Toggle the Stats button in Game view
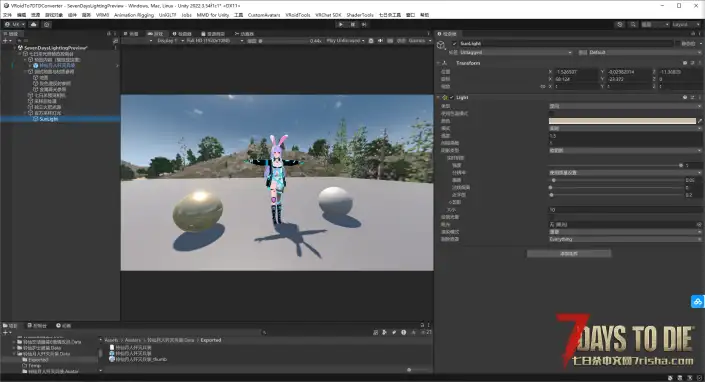The image size is (705, 382). pyautogui.click(x=400, y=41)
